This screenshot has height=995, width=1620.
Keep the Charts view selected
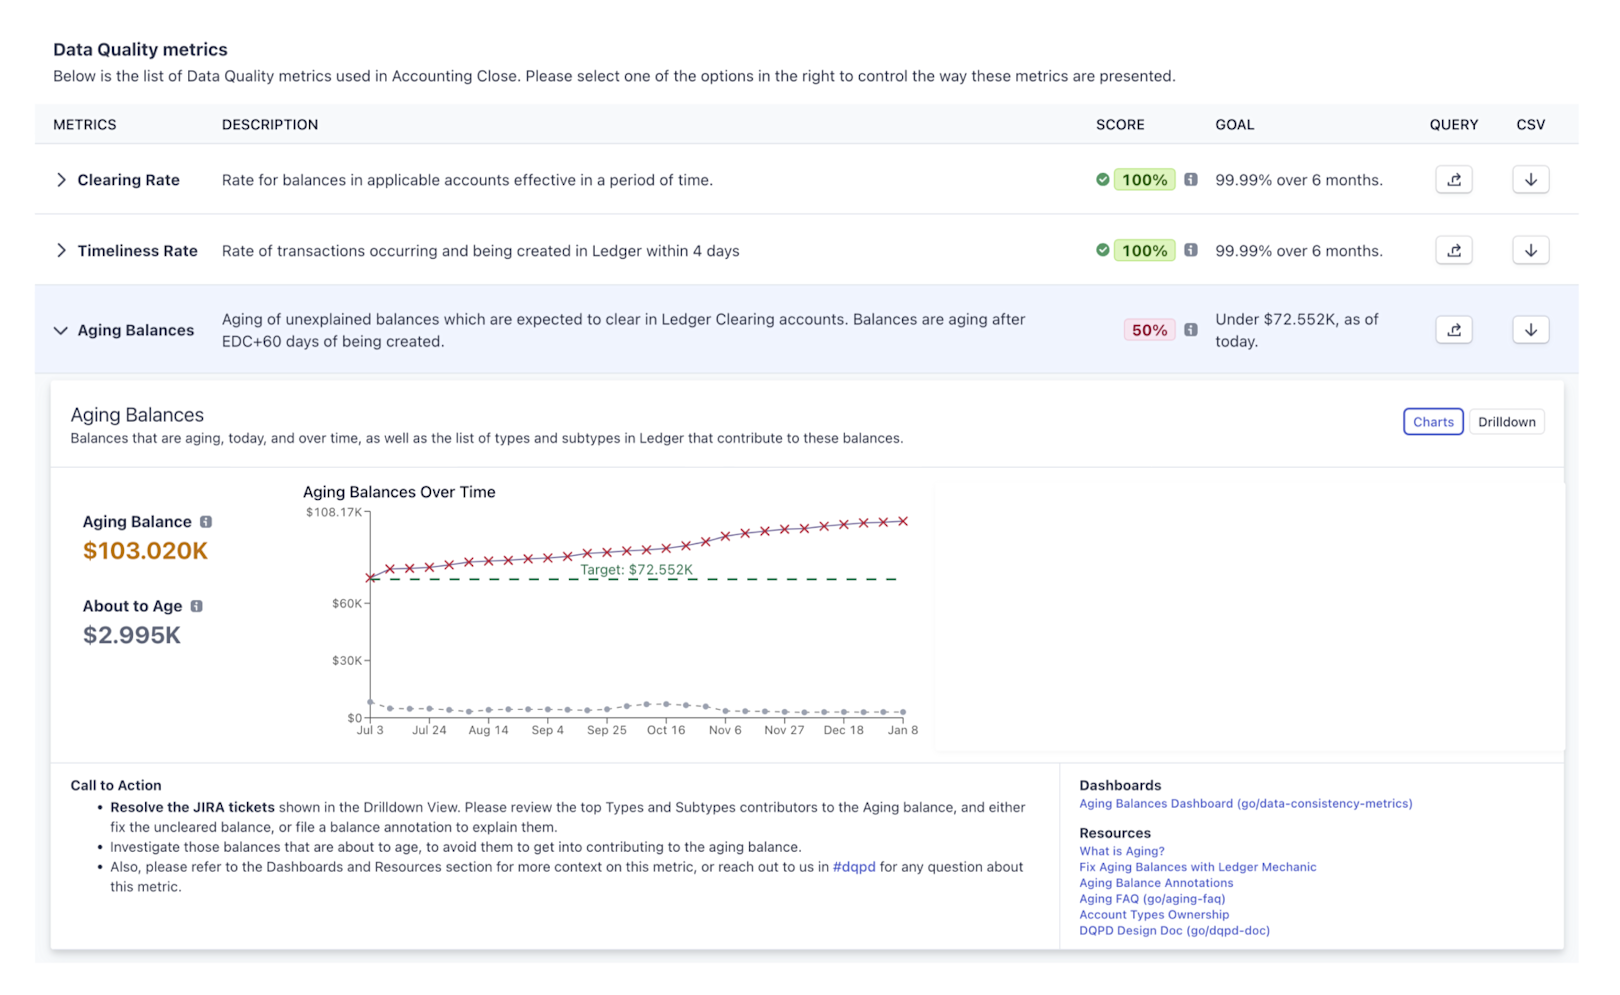1433,421
